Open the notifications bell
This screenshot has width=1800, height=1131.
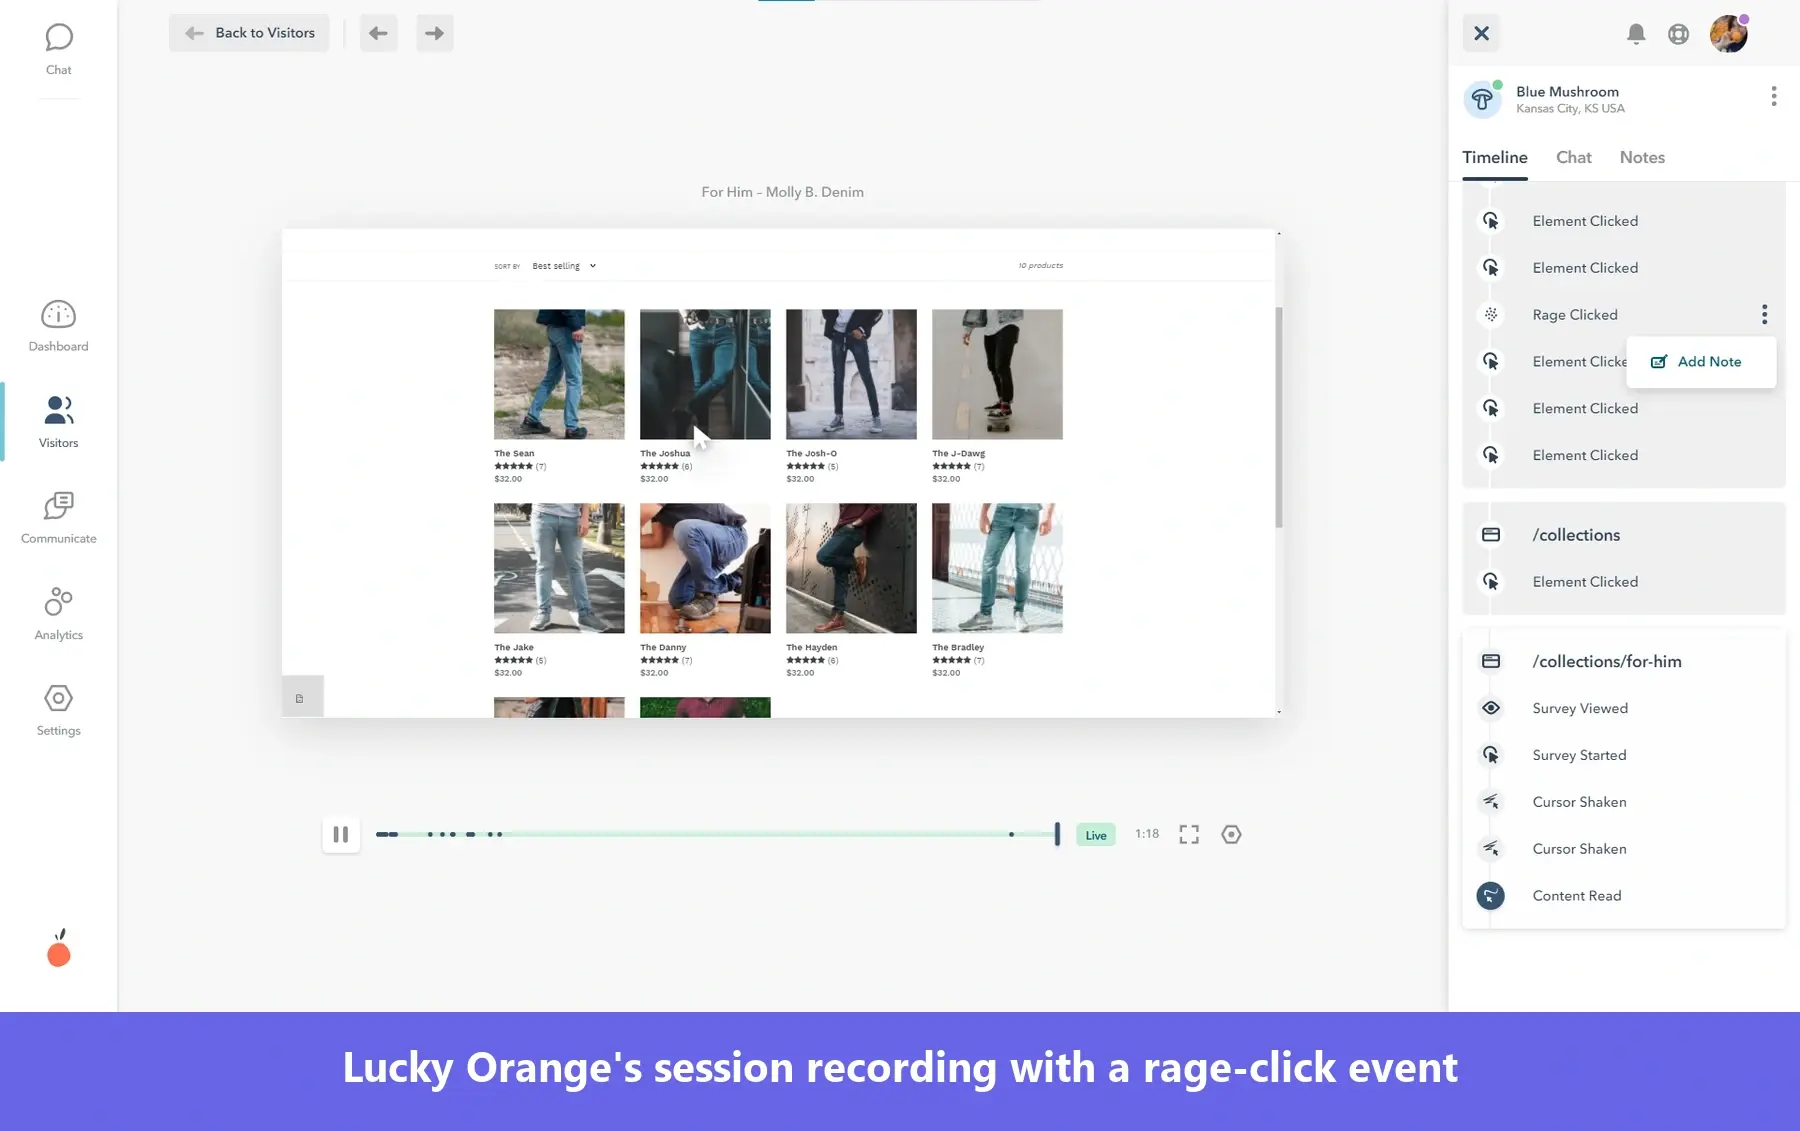(1636, 34)
